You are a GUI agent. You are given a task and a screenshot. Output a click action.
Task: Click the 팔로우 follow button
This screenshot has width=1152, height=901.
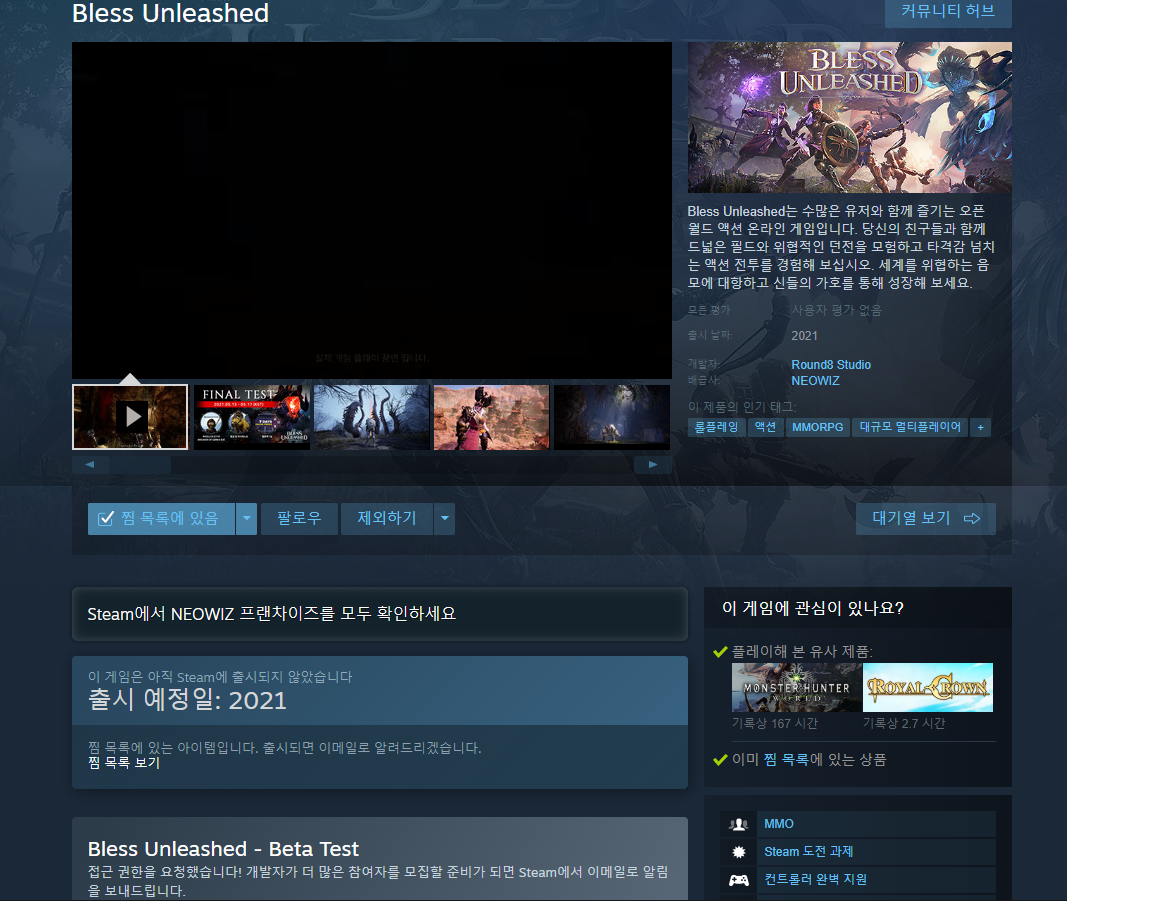click(x=299, y=519)
